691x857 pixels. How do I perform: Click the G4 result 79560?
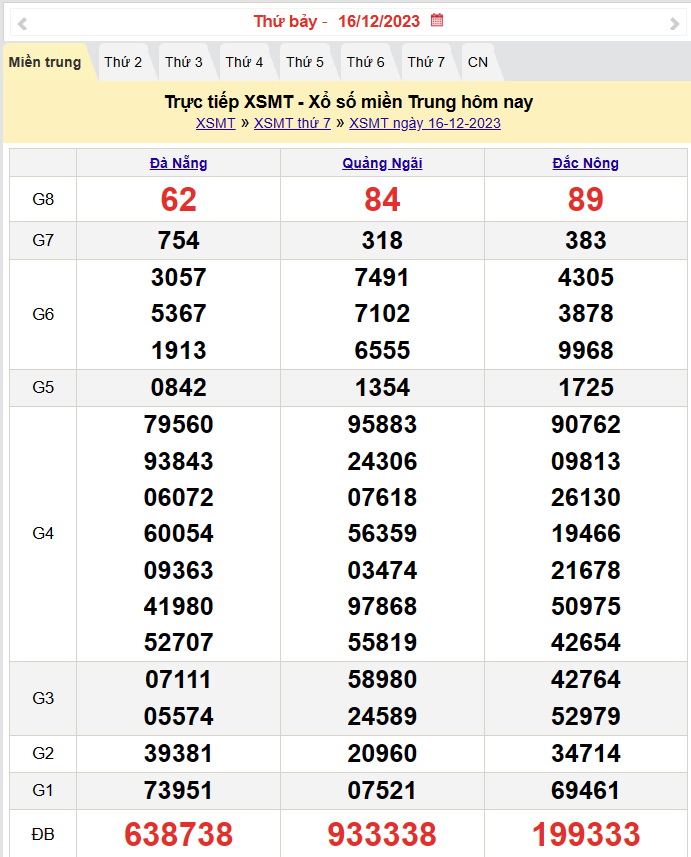click(178, 425)
